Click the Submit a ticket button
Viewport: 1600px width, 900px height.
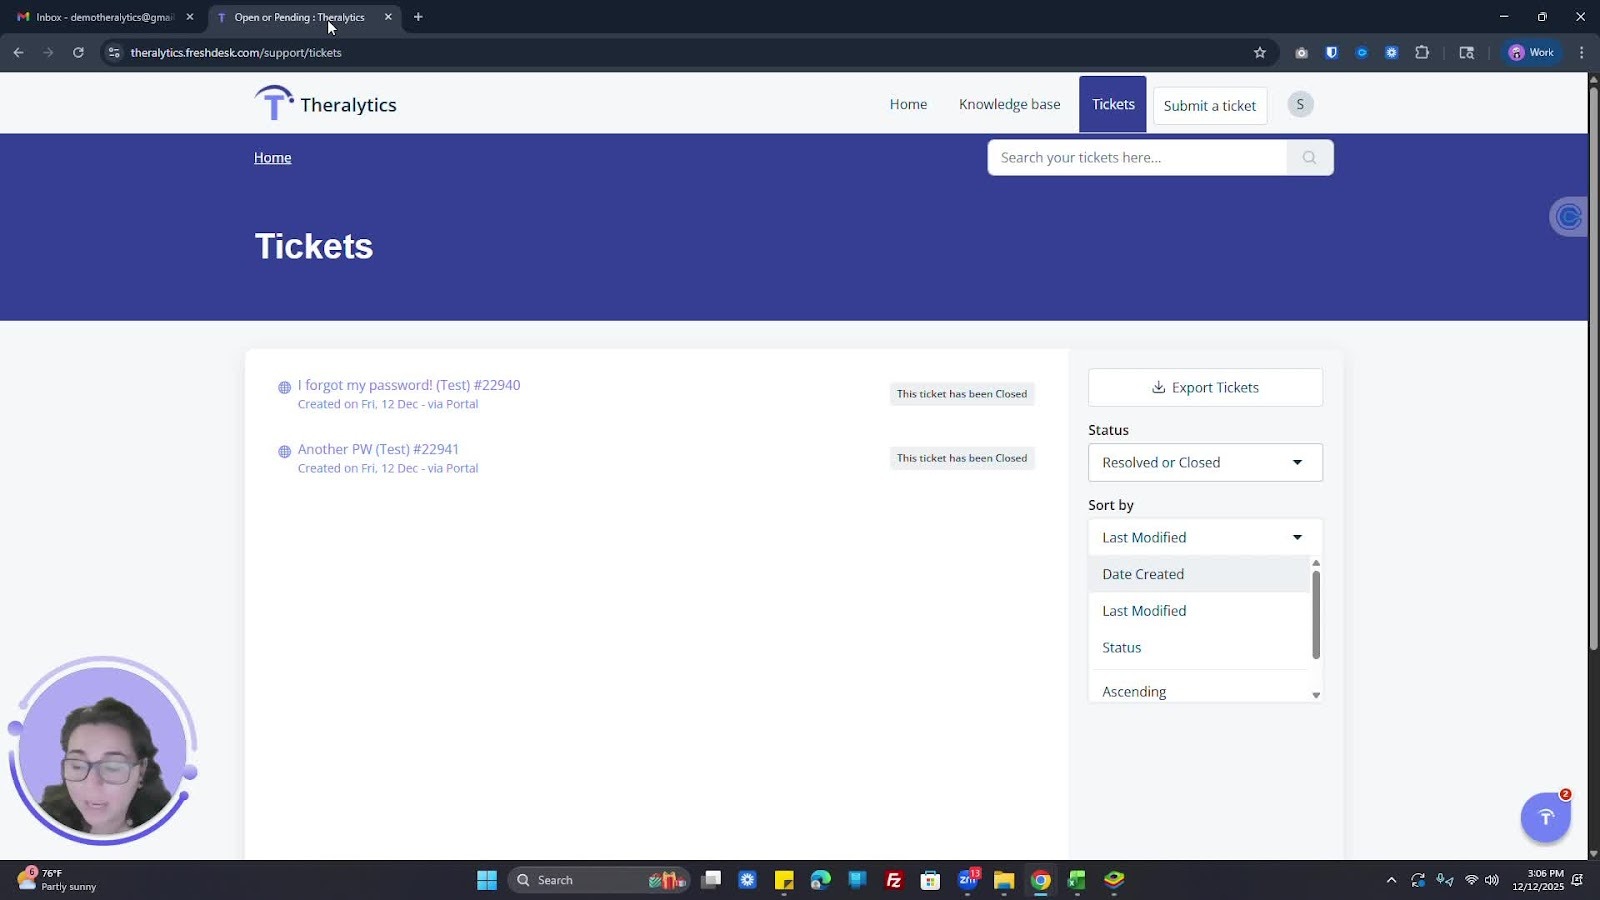click(x=1210, y=105)
